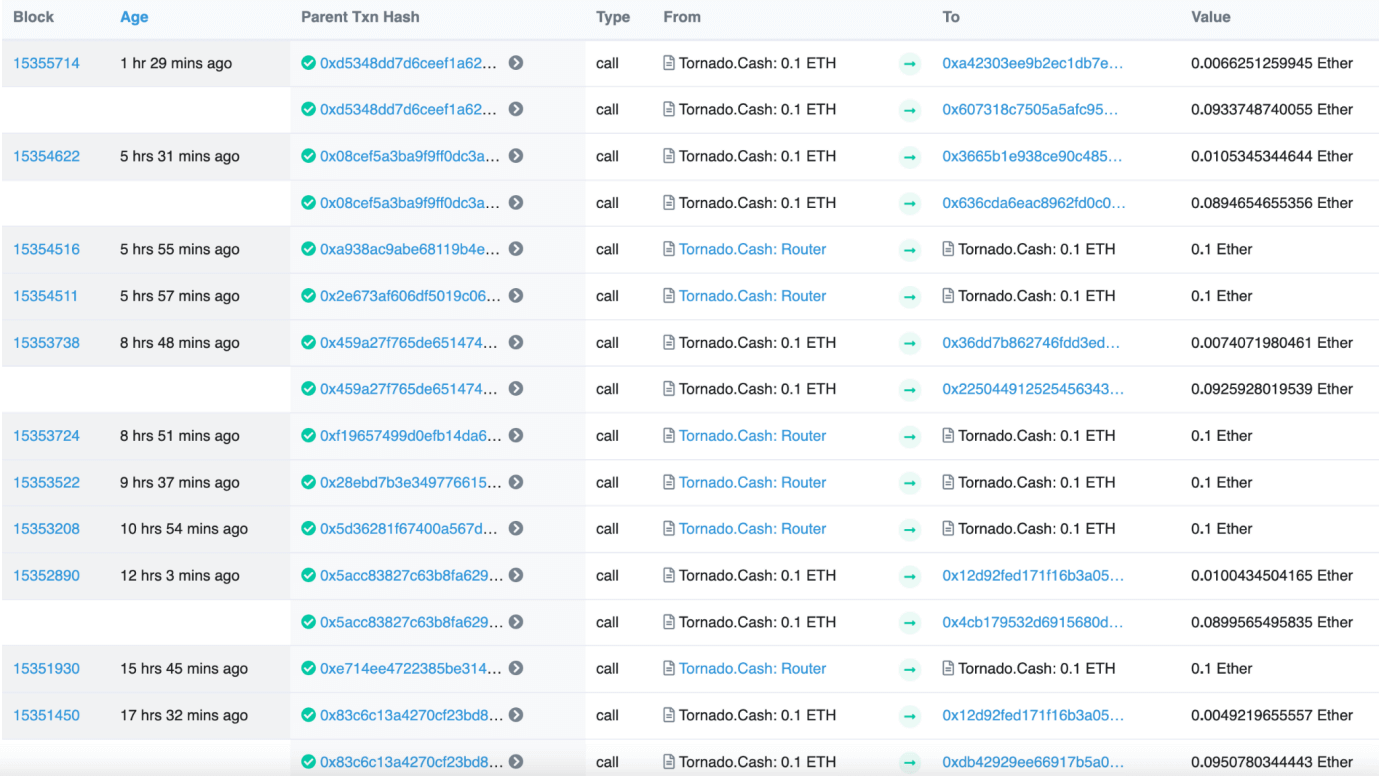
Task: Open recipient address 0x636cda6eac8962fd0c0…
Action: [x=1034, y=203]
